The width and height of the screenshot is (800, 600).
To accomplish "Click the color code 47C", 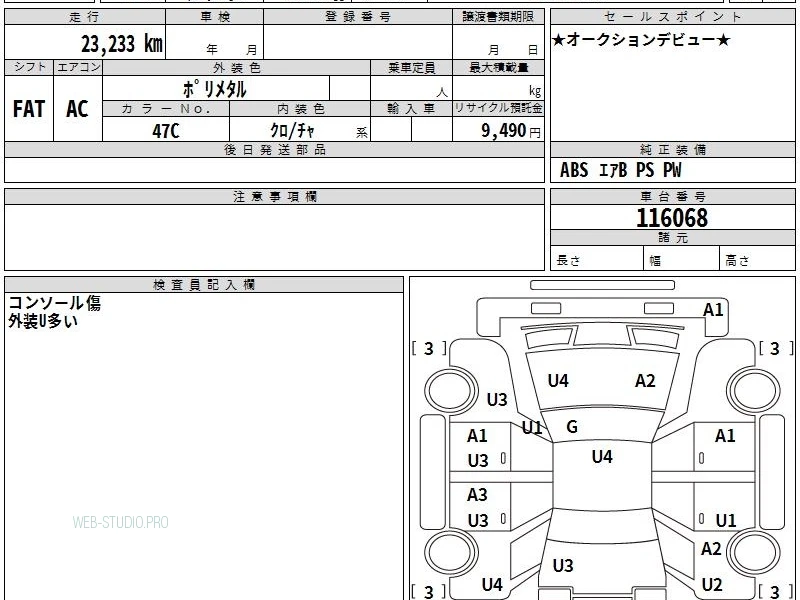I will (166, 131).
